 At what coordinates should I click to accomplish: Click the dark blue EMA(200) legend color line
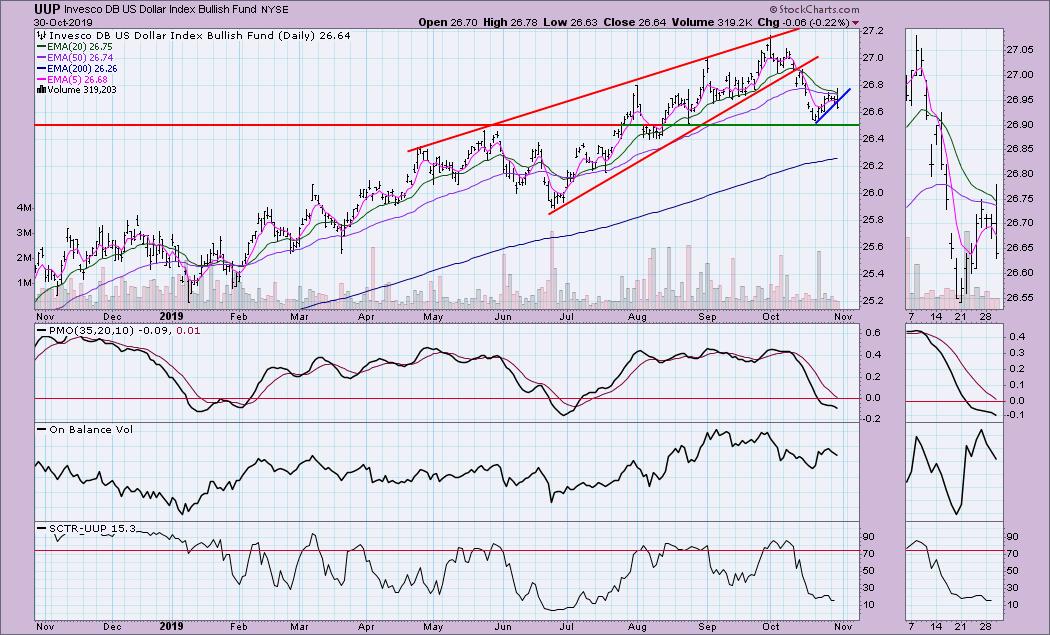point(41,68)
